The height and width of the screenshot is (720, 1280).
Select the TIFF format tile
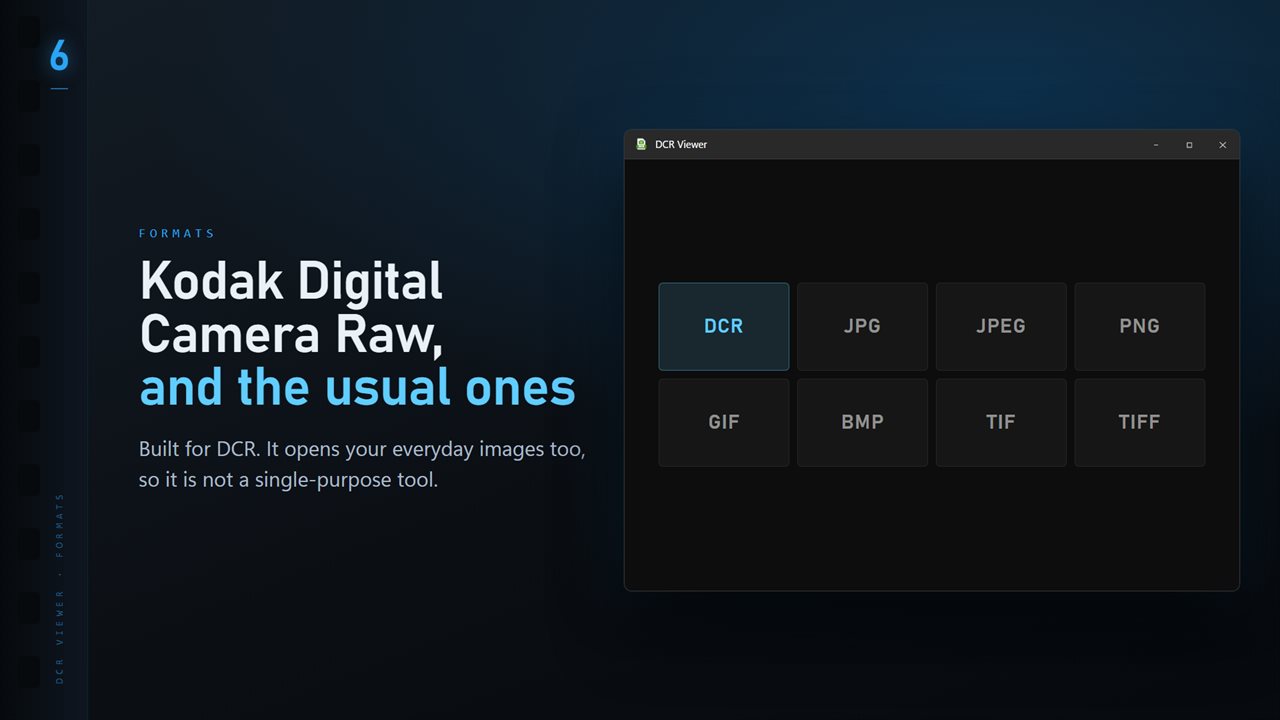[1140, 422]
